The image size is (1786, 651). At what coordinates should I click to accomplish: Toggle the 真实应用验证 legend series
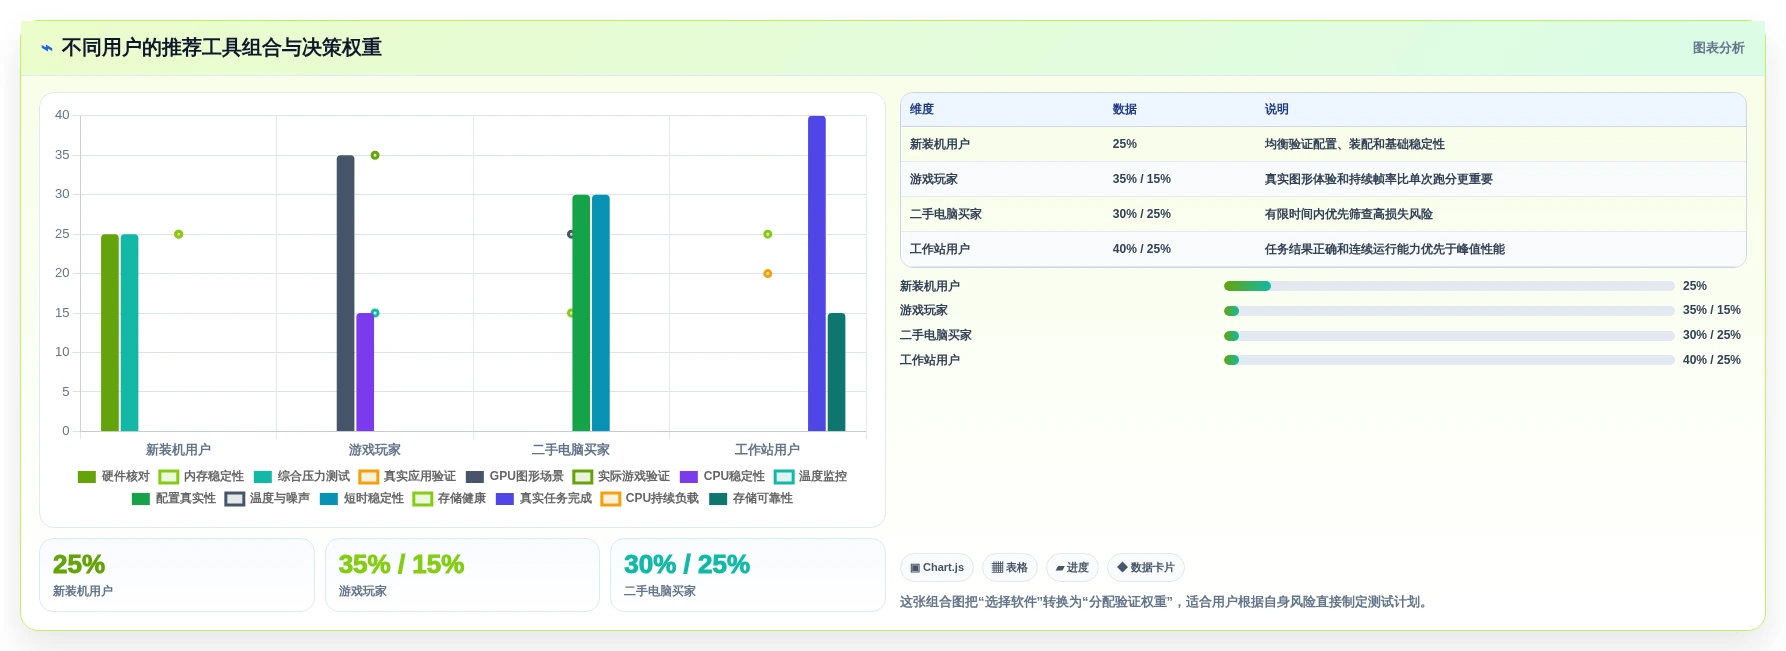click(408, 477)
